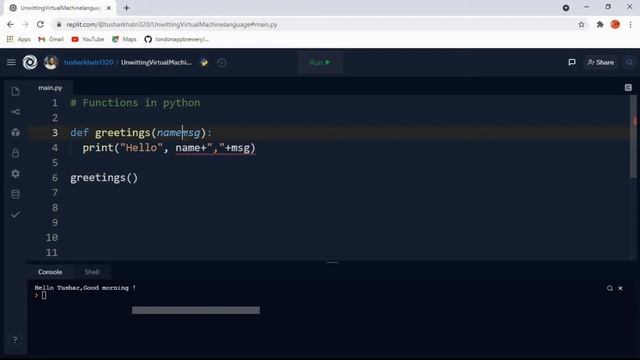Reload the page
Image resolution: width=640 pixels, height=360 pixels.
[x=40, y=24]
